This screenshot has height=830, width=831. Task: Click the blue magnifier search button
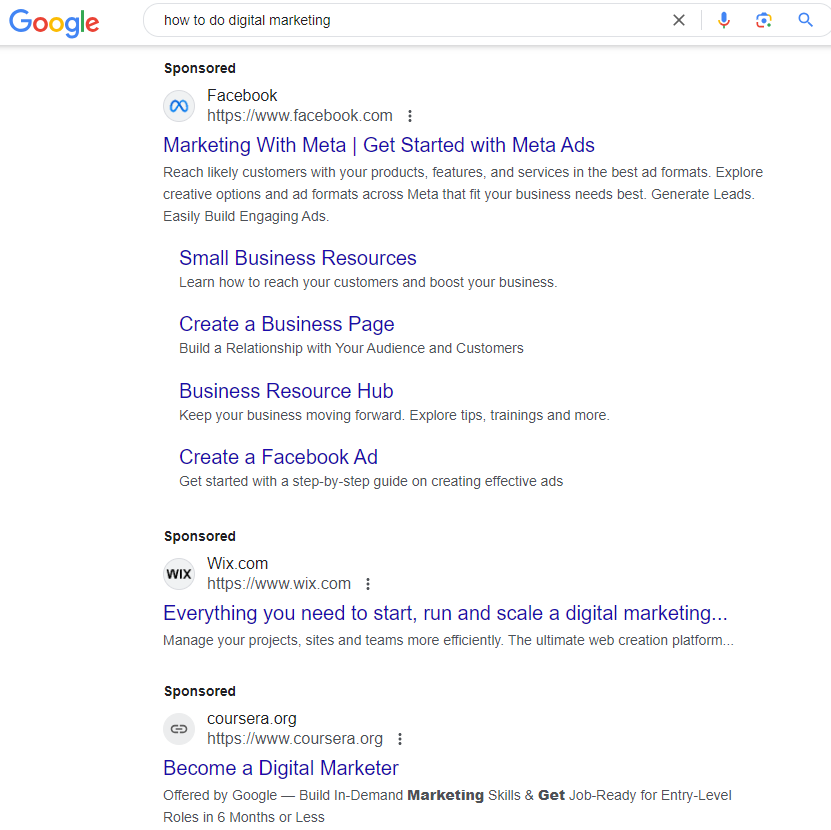pos(805,20)
